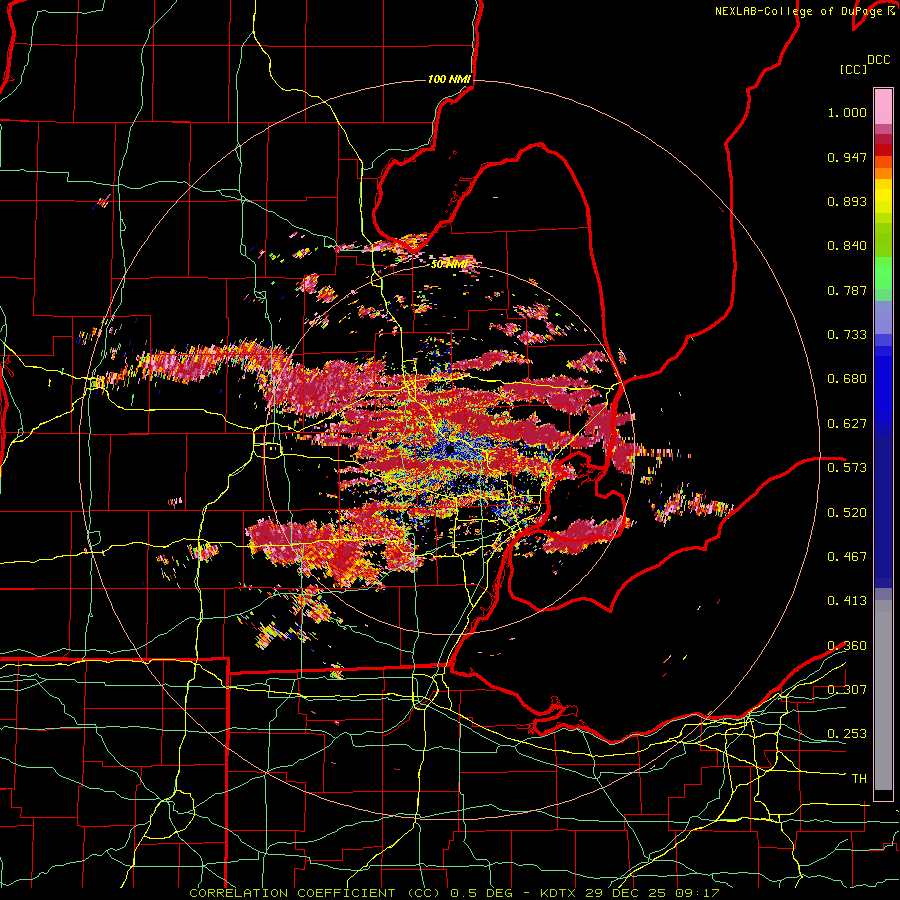Click the 0.520 scale value
This screenshot has height=900, width=900.
[x=847, y=513]
